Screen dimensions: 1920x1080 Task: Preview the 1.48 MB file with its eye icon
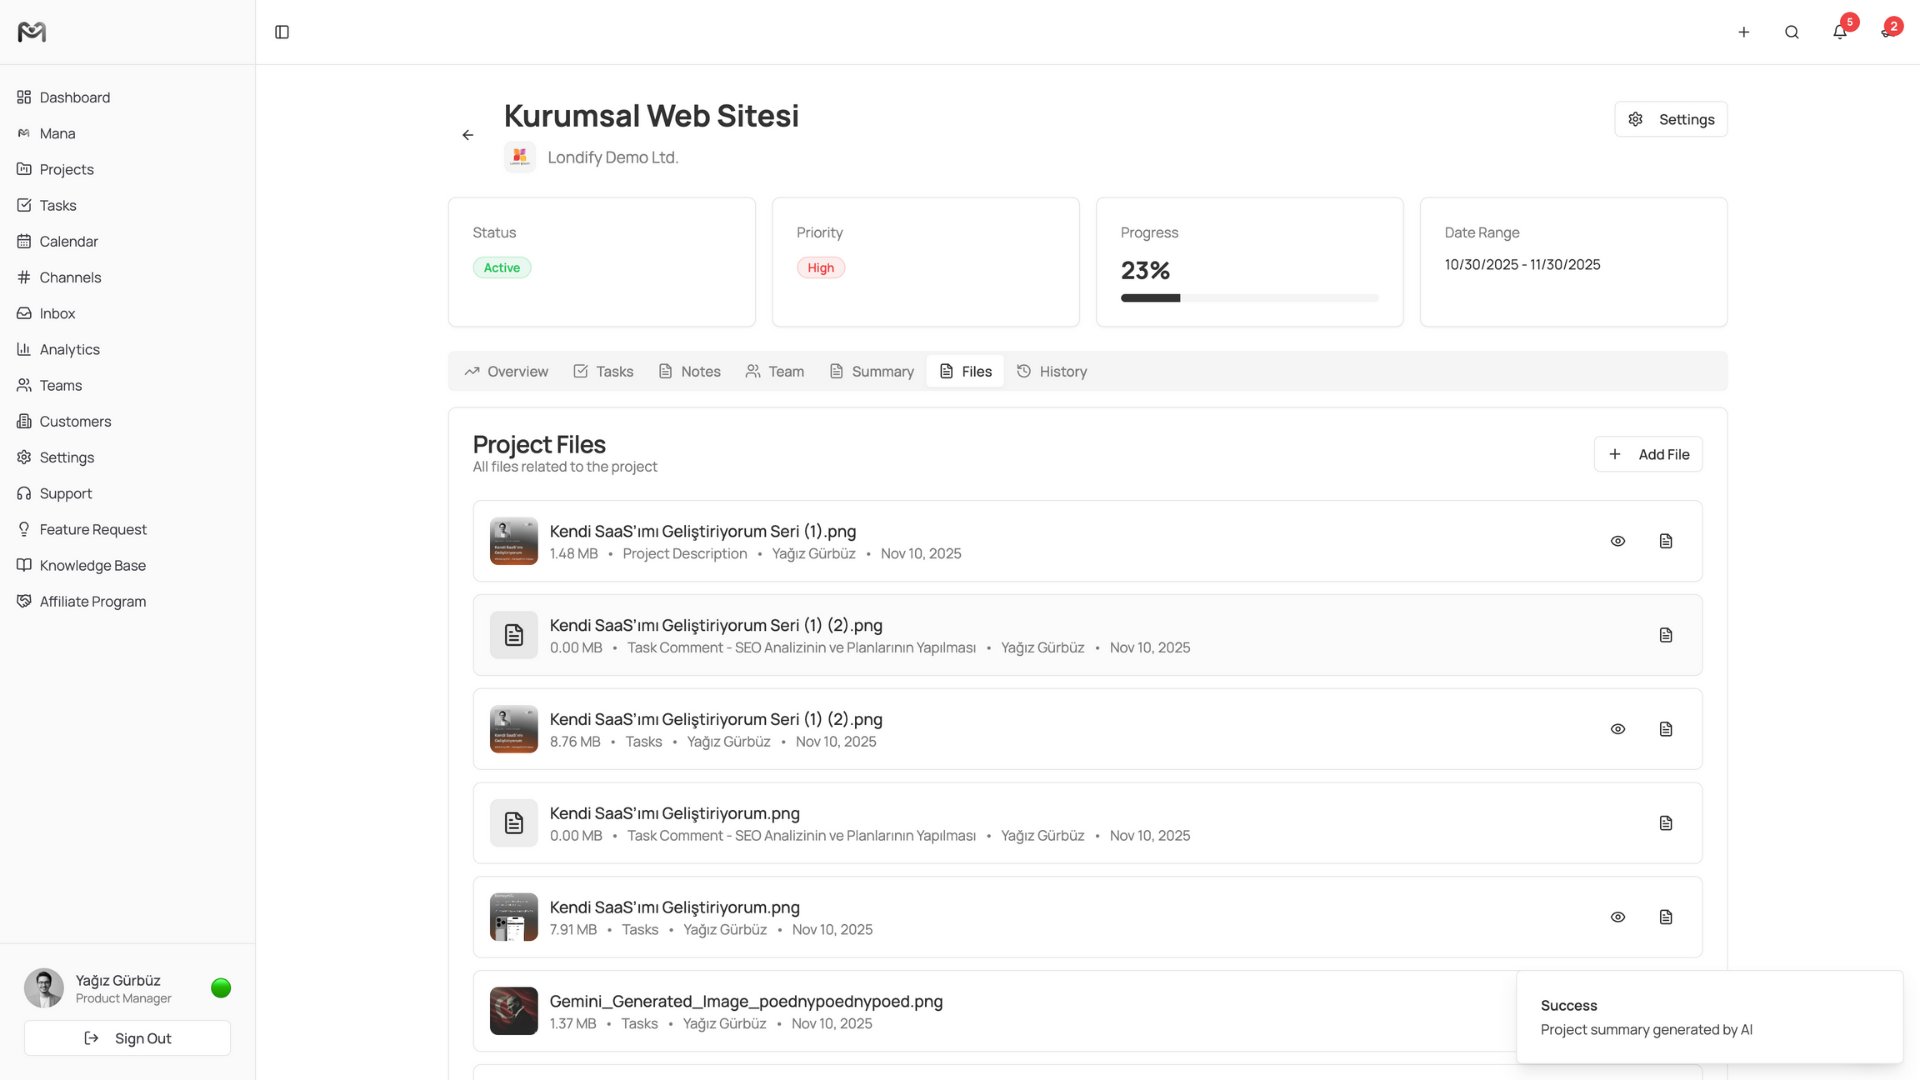point(1617,541)
